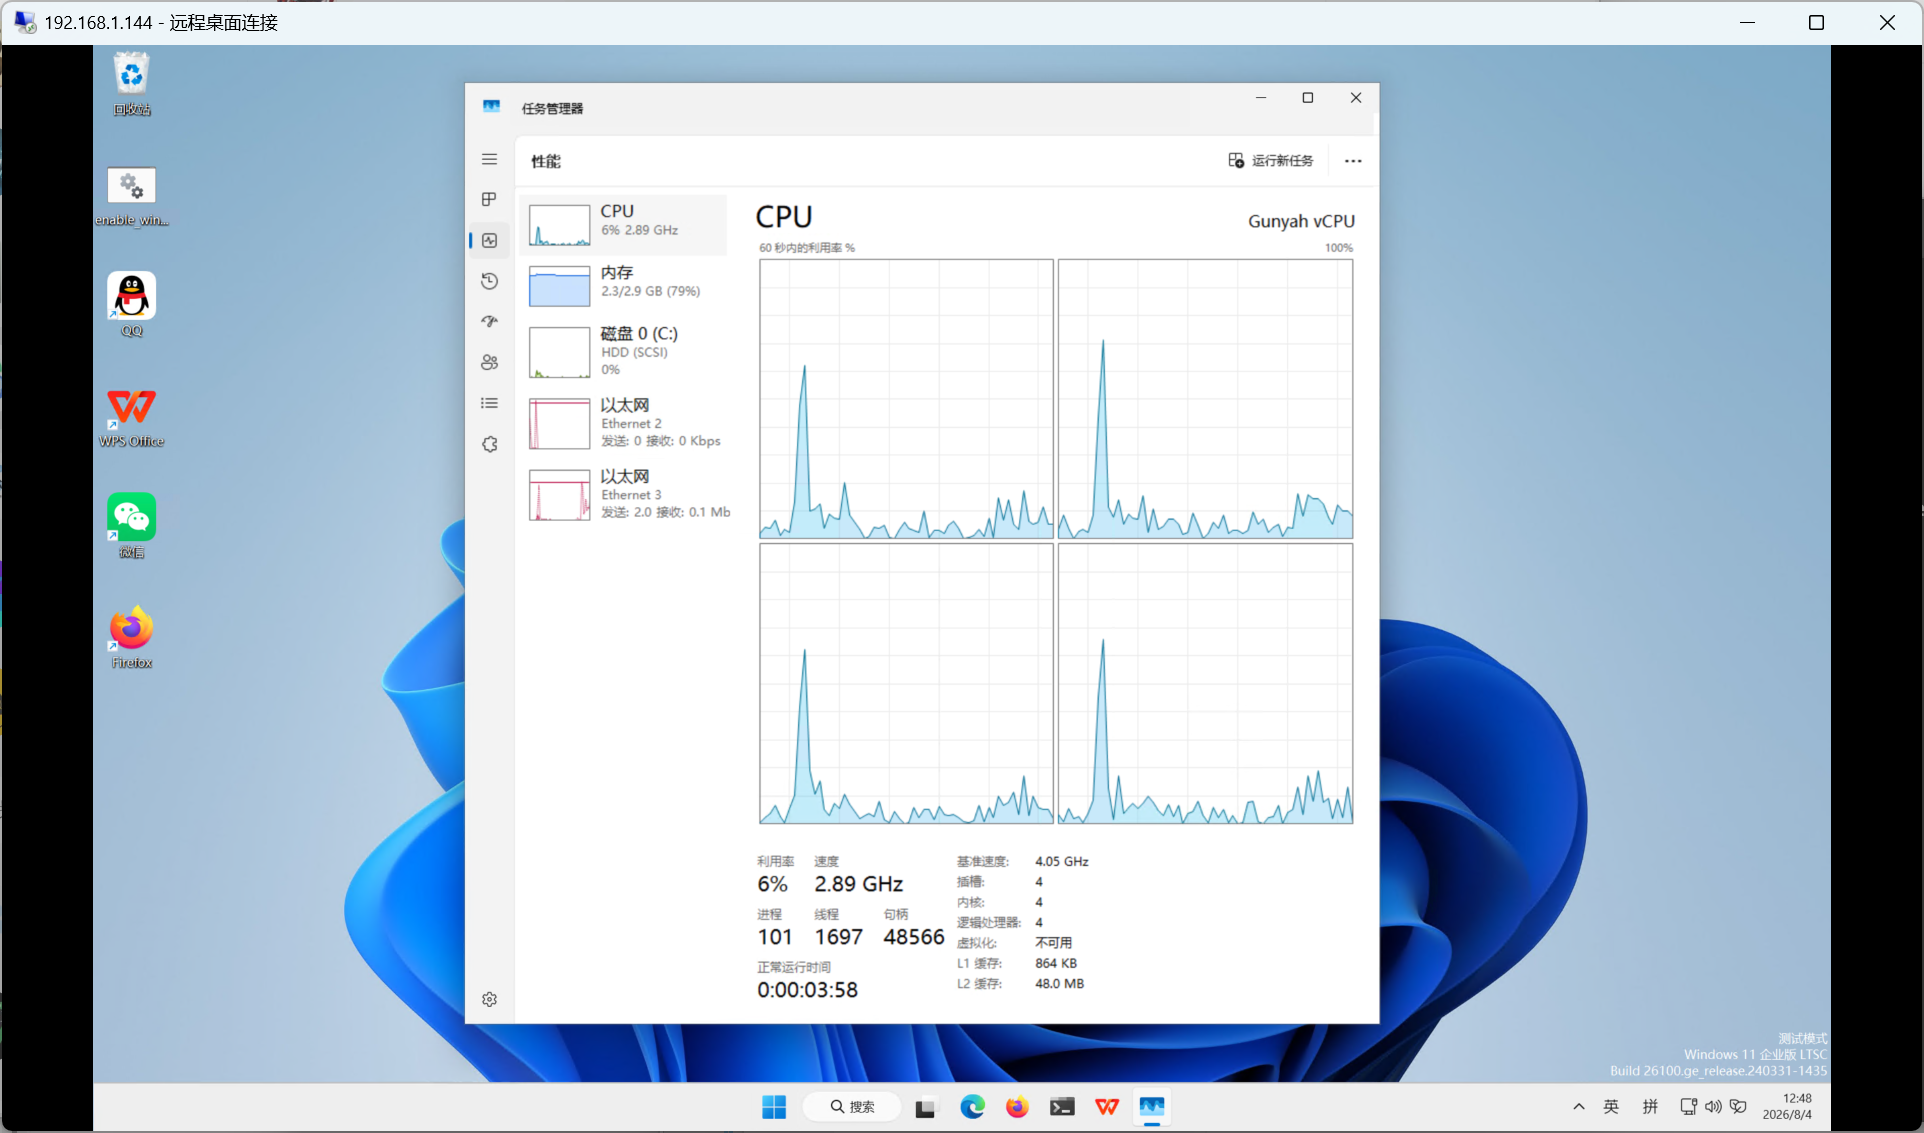Image resolution: width=1924 pixels, height=1133 pixels.
Task: Select the CPU performance item
Action: [624, 224]
